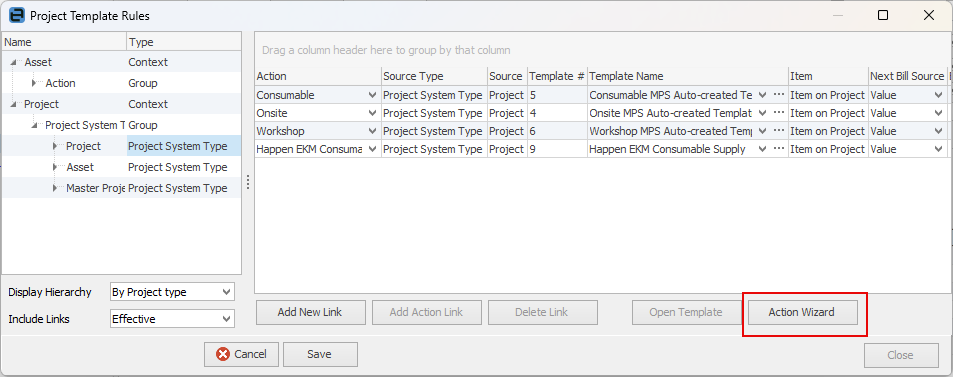Click the greyed Close button at bottom right
This screenshot has width=953, height=377.
point(901,355)
